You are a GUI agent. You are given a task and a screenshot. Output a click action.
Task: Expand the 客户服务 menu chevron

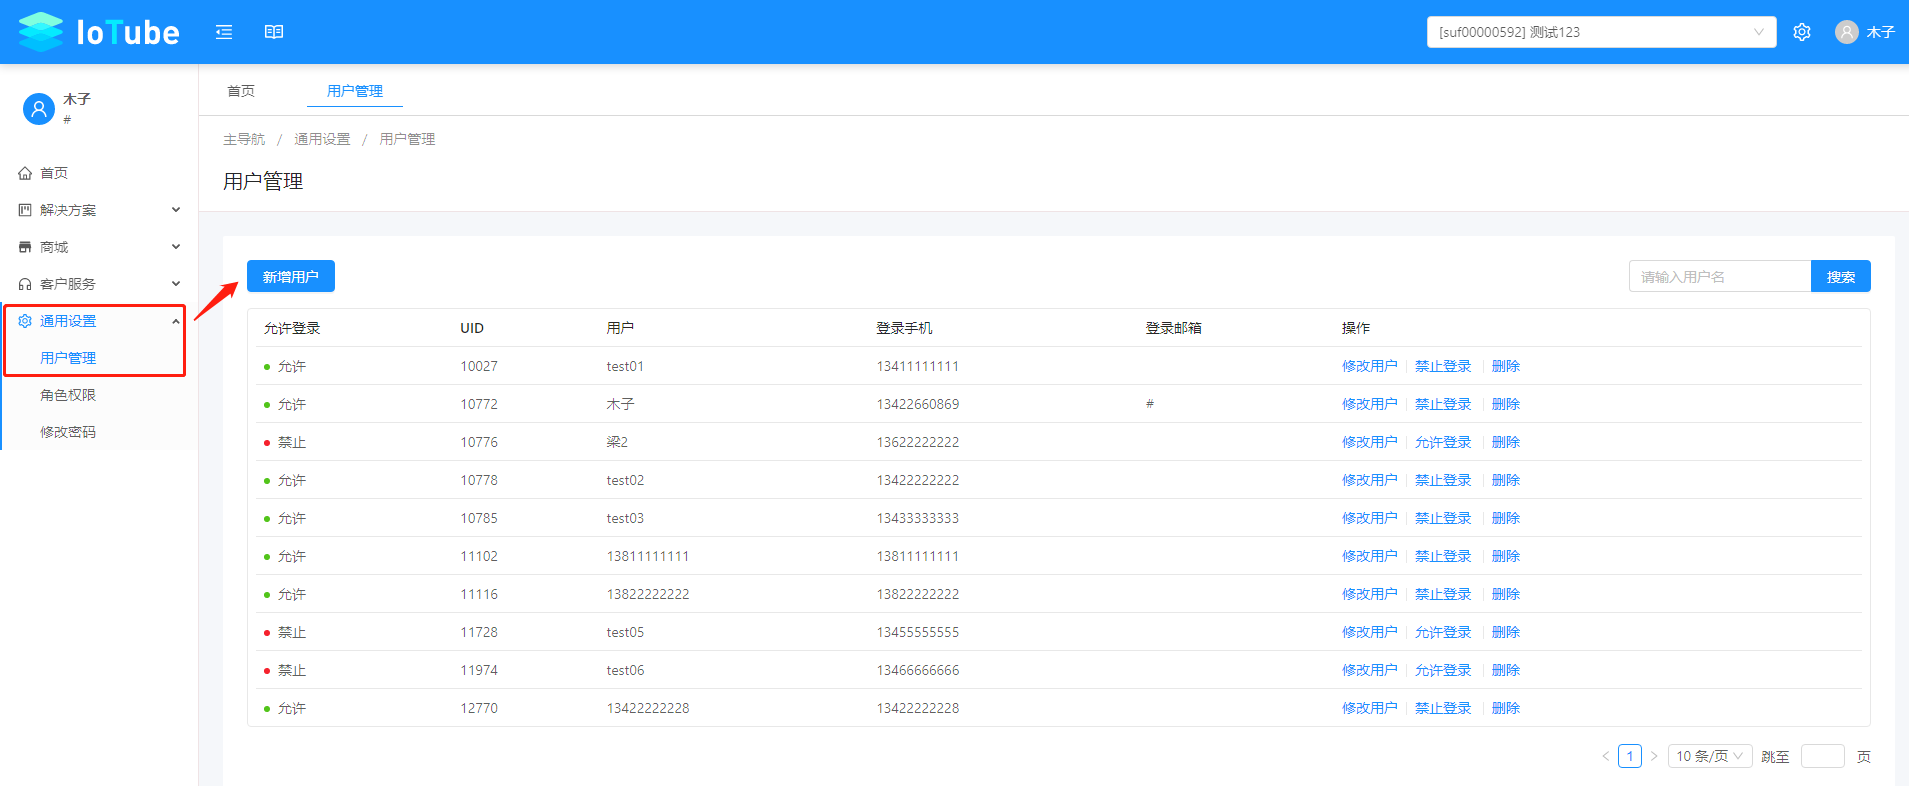tap(176, 284)
